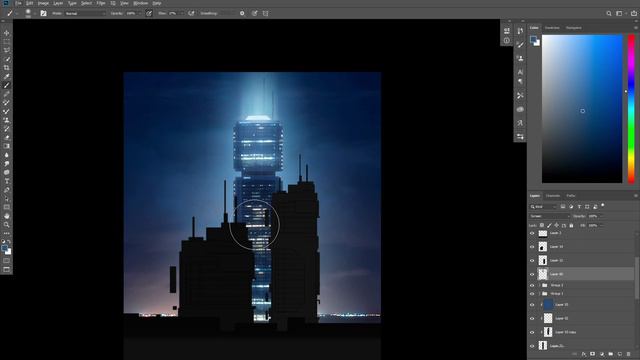Hide the topmost visible layer in the list
Image resolution: width=640 pixels, height=360 pixels.
point(532,233)
